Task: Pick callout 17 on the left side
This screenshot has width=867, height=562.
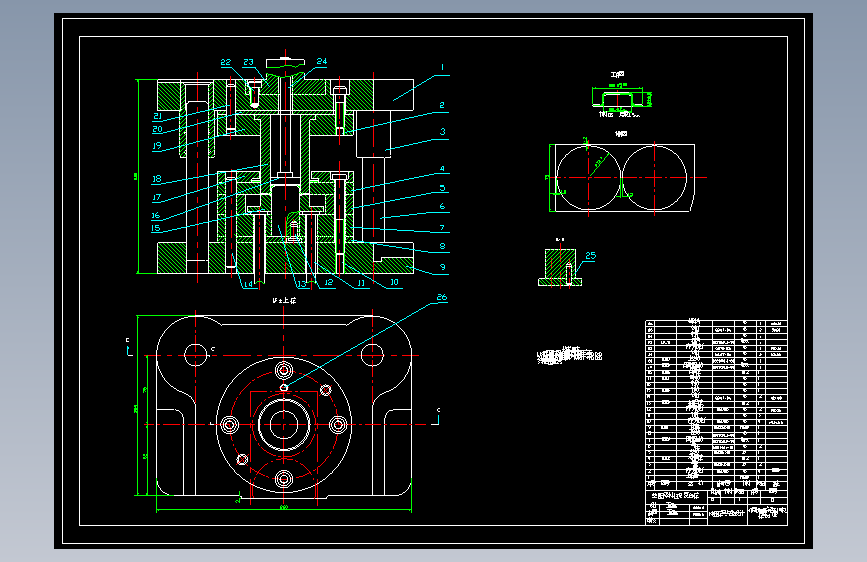Action: [x=156, y=197]
